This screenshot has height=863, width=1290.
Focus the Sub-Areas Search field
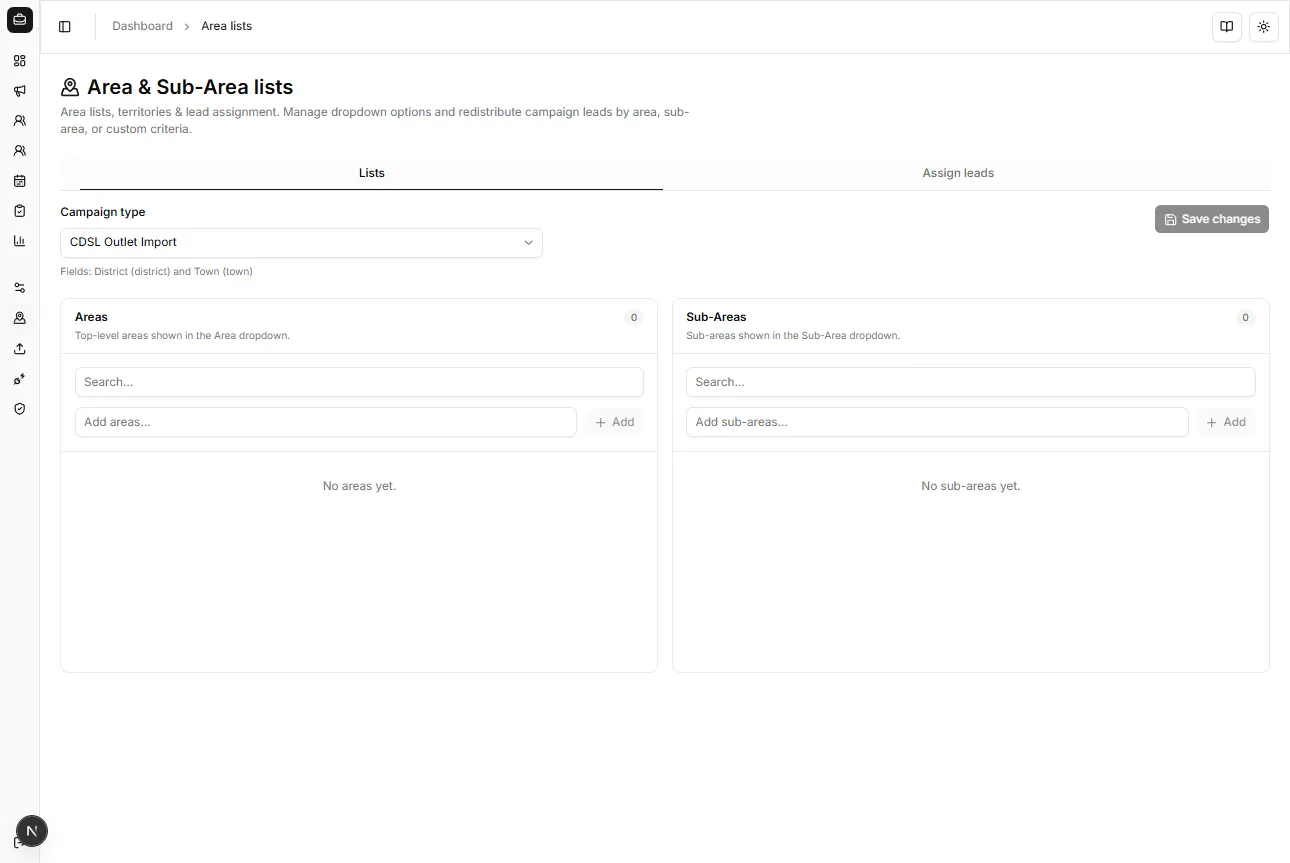click(x=970, y=382)
